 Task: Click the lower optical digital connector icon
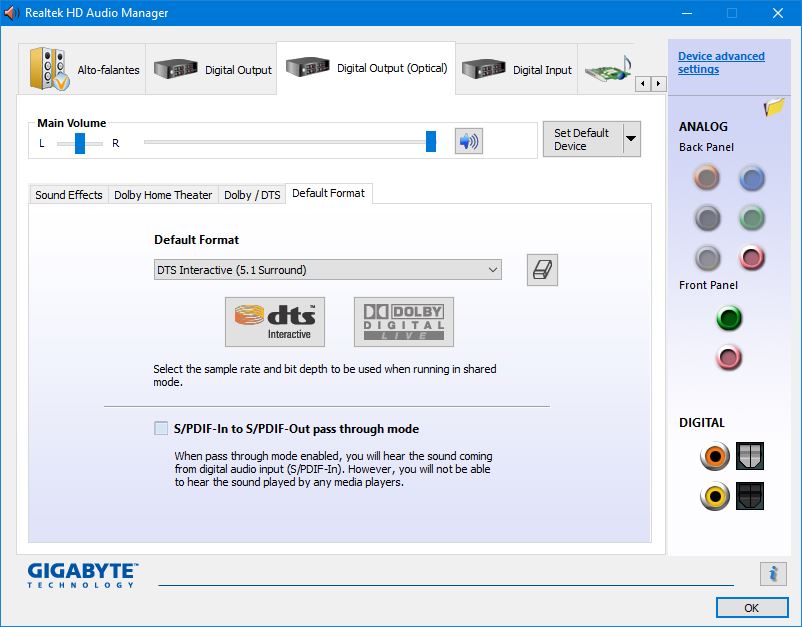click(x=750, y=496)
